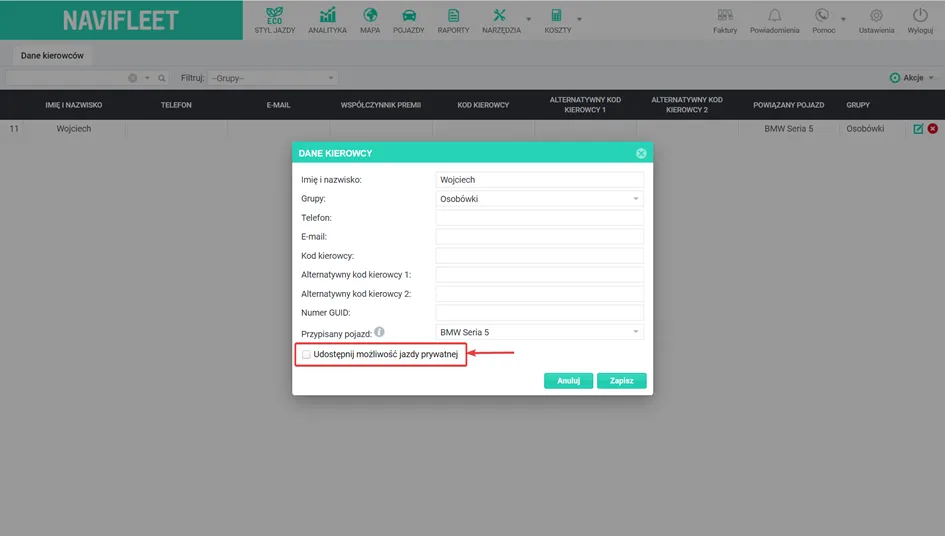Sort by Kod kierowcy column header

click(x=483, y=105)
